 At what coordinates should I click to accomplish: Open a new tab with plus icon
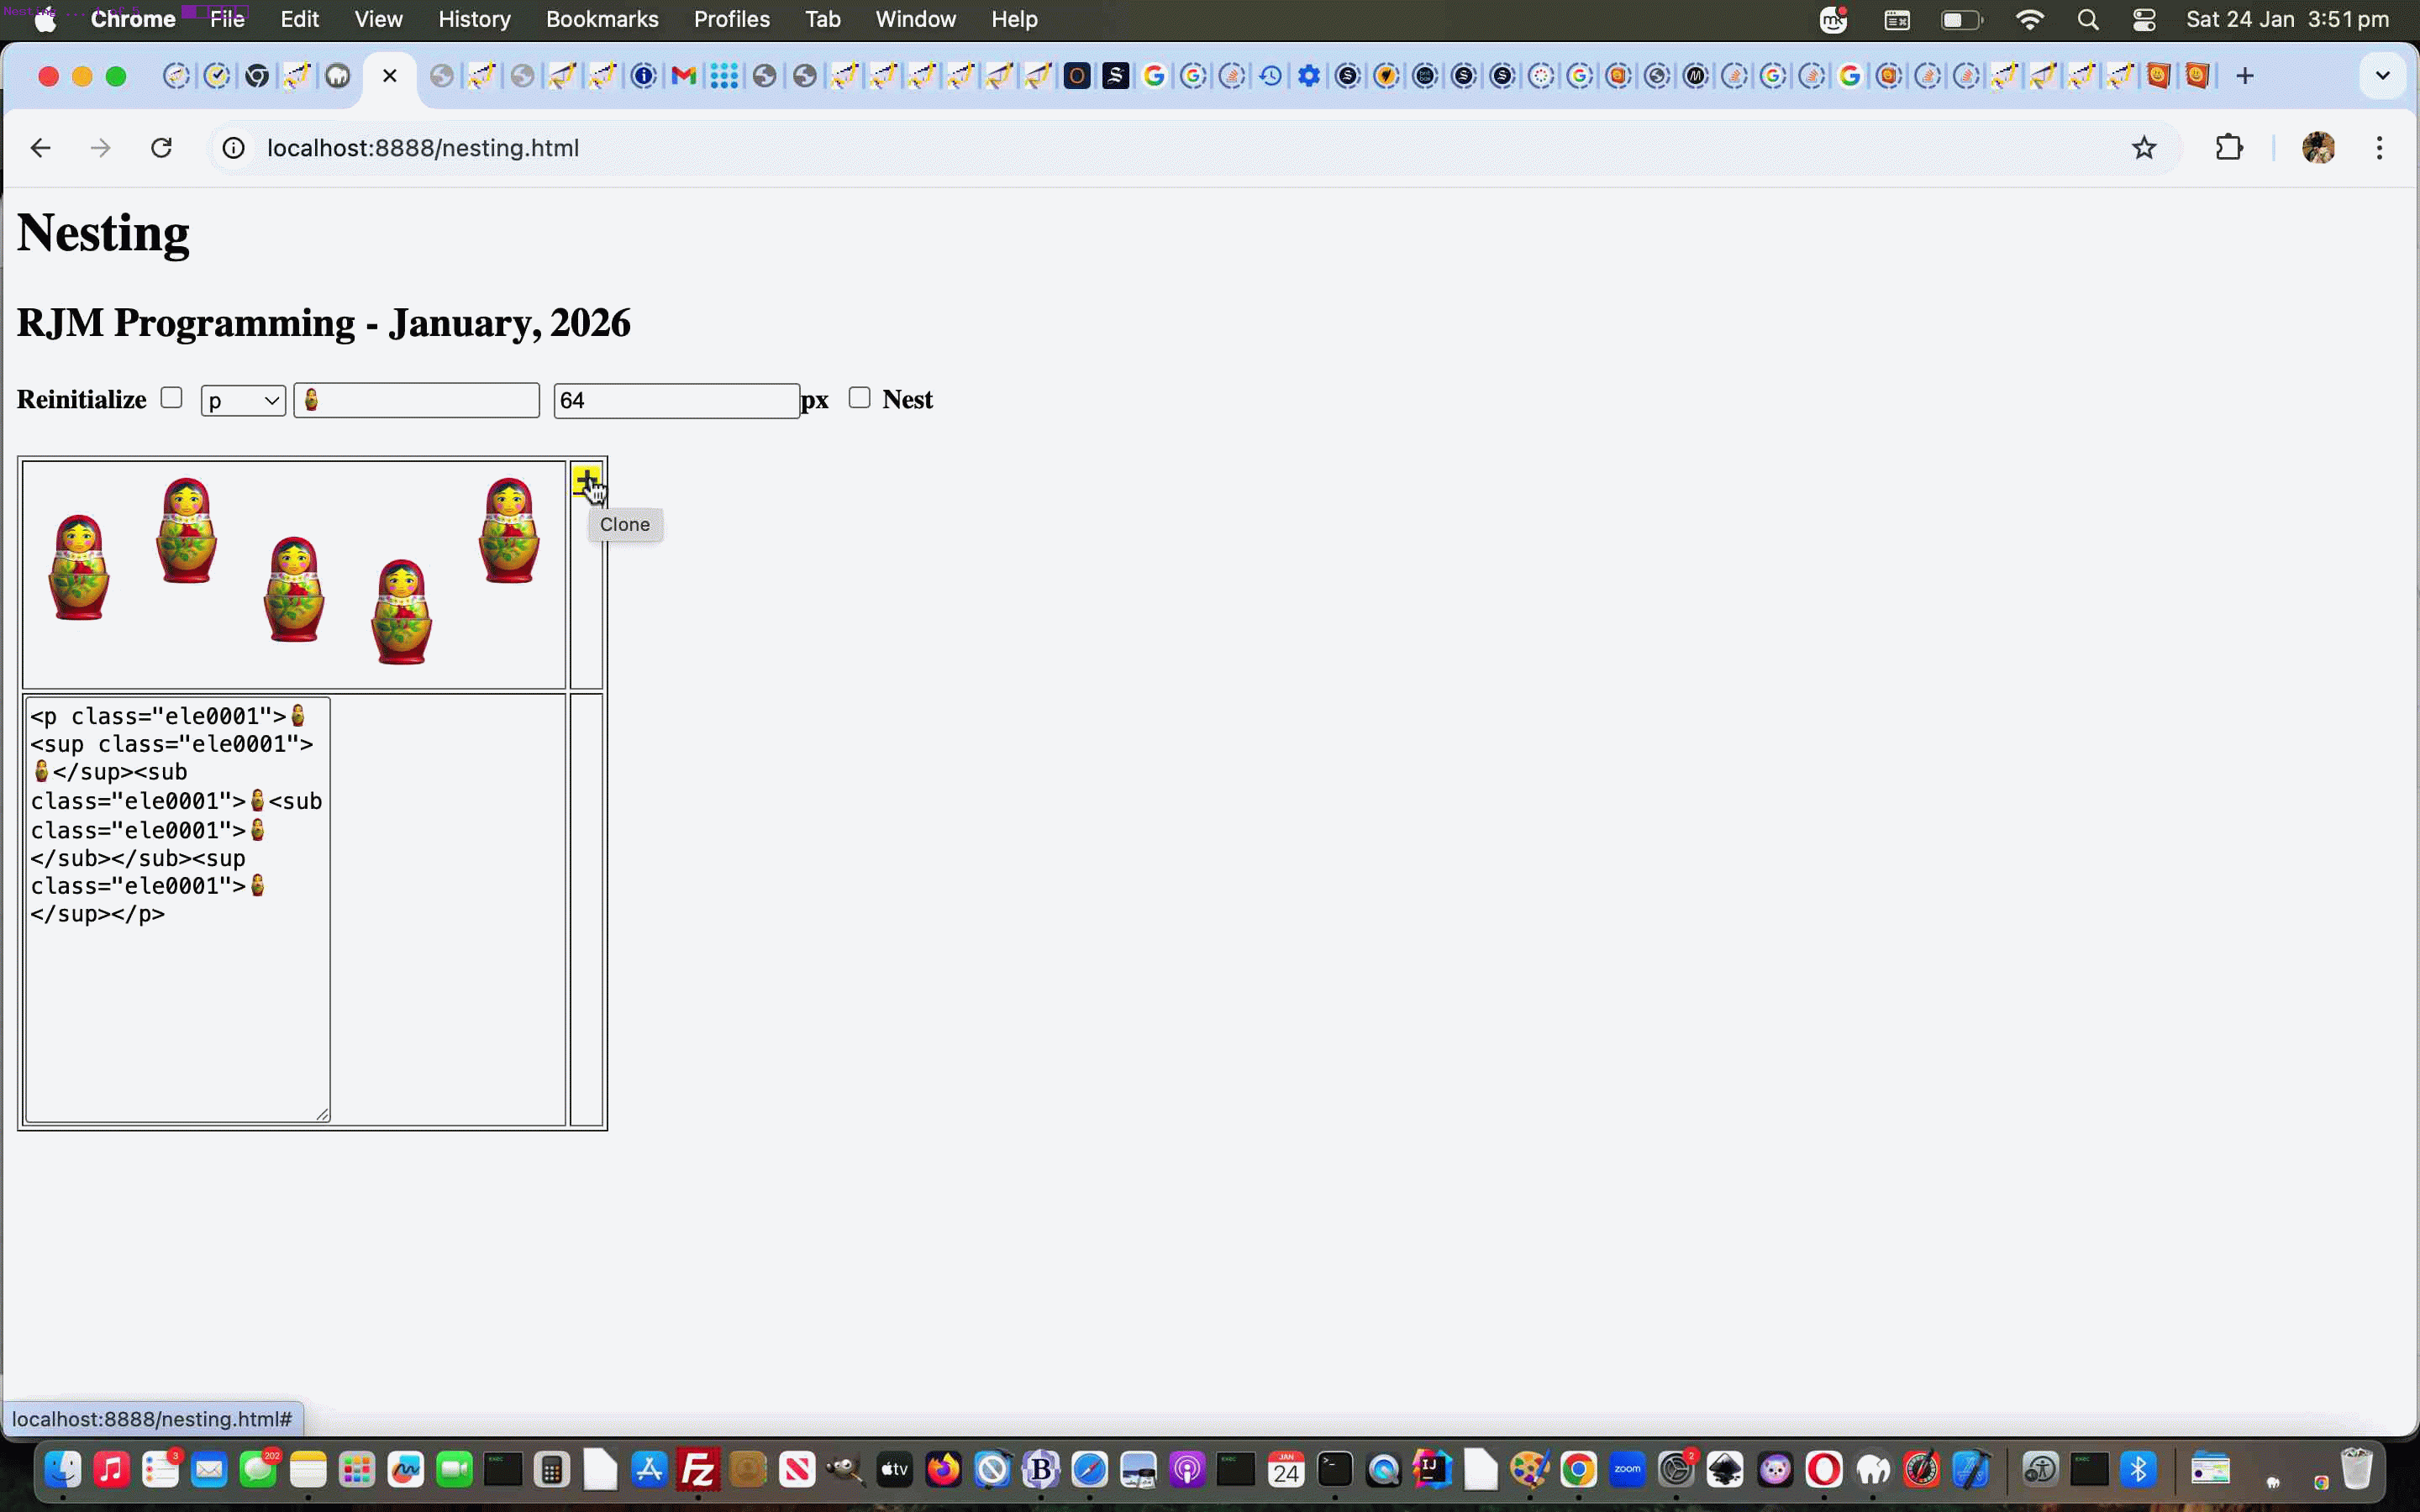click(2244, 76)
